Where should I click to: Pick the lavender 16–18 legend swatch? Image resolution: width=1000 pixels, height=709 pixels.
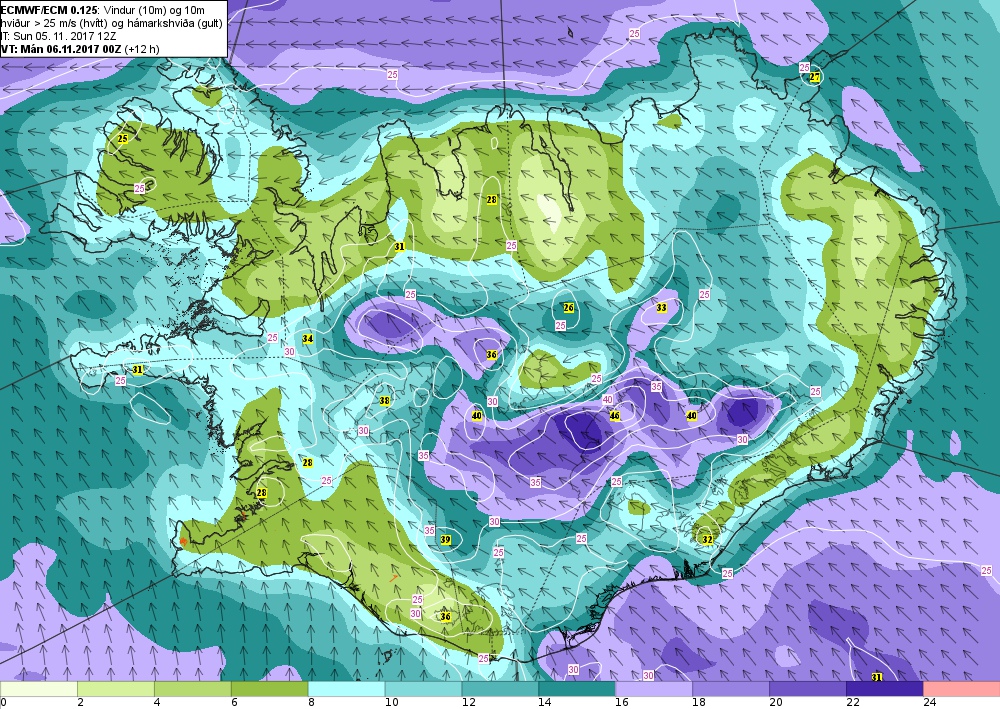click(x=654, y=689)
